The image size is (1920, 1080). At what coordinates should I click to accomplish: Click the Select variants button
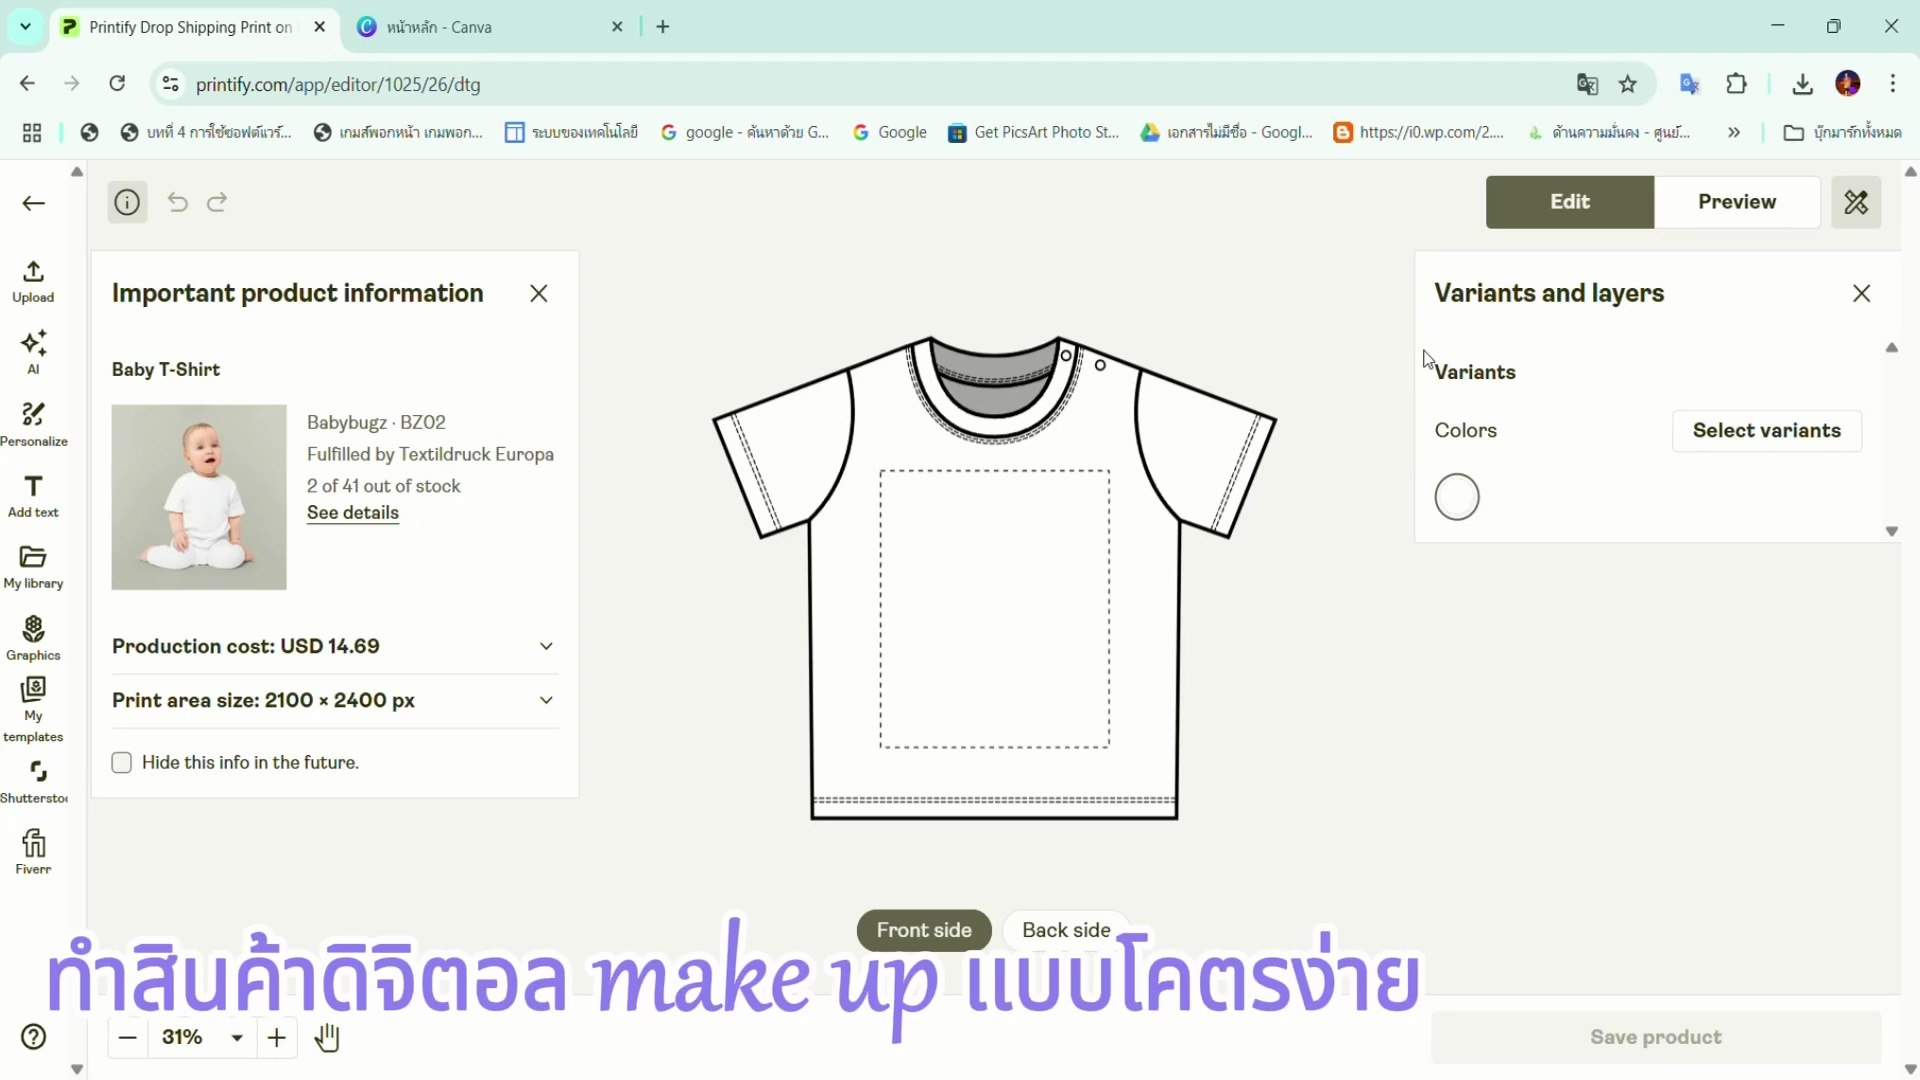(1766, 430)
